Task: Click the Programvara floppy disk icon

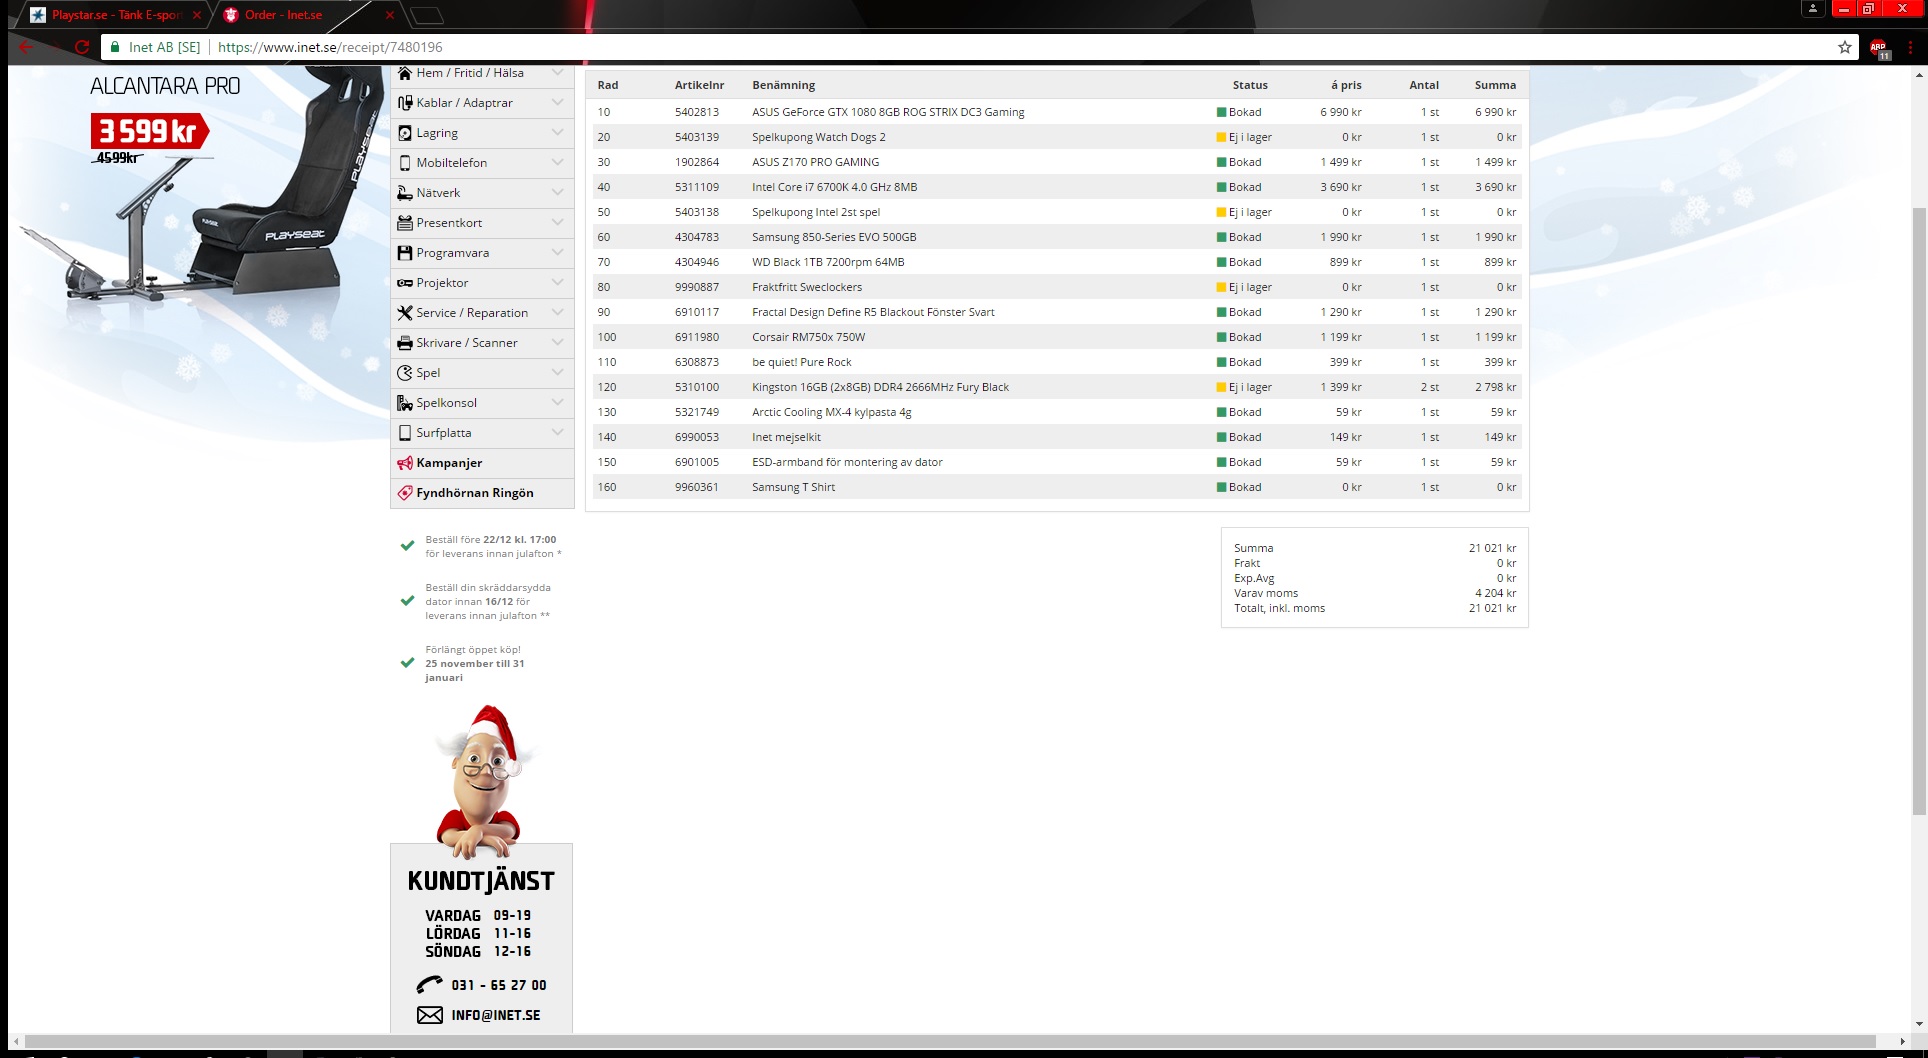Action: [405, 253]
